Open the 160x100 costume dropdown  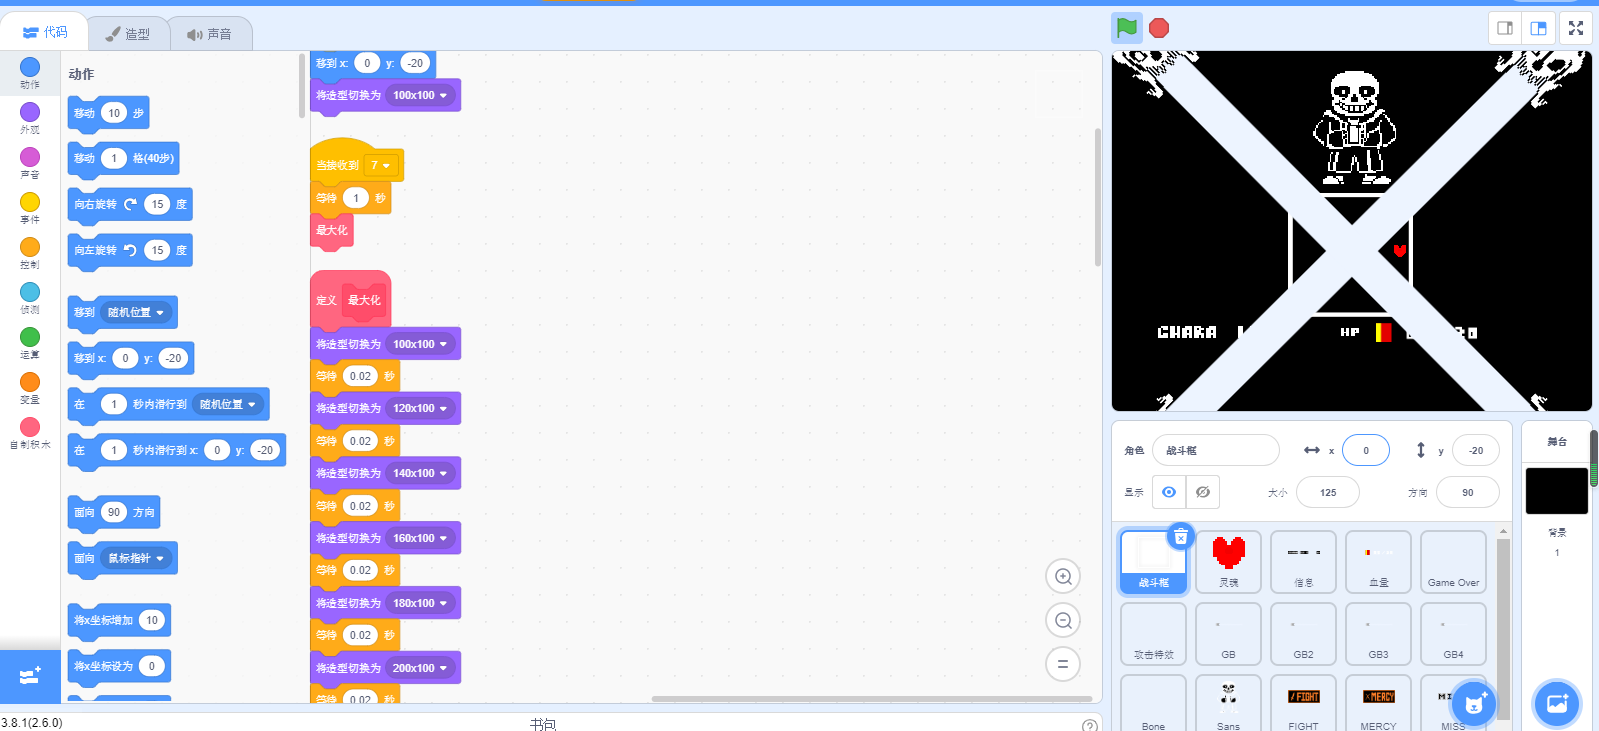(x=420, y=538)
